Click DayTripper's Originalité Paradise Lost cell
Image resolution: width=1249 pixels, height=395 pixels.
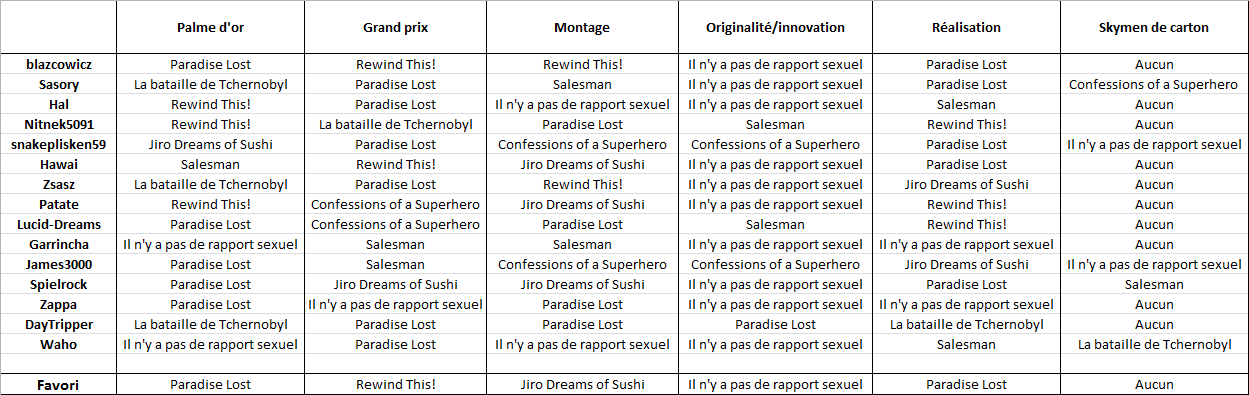click(775, 324)
